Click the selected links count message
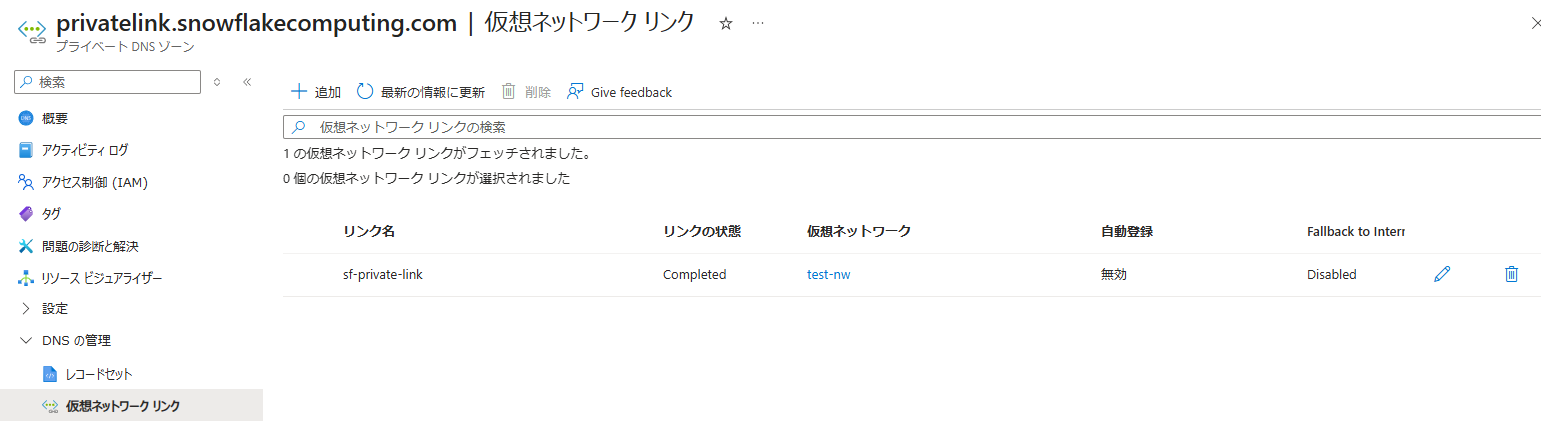This screenshot has width=1541, height=428. pos(427,178)
